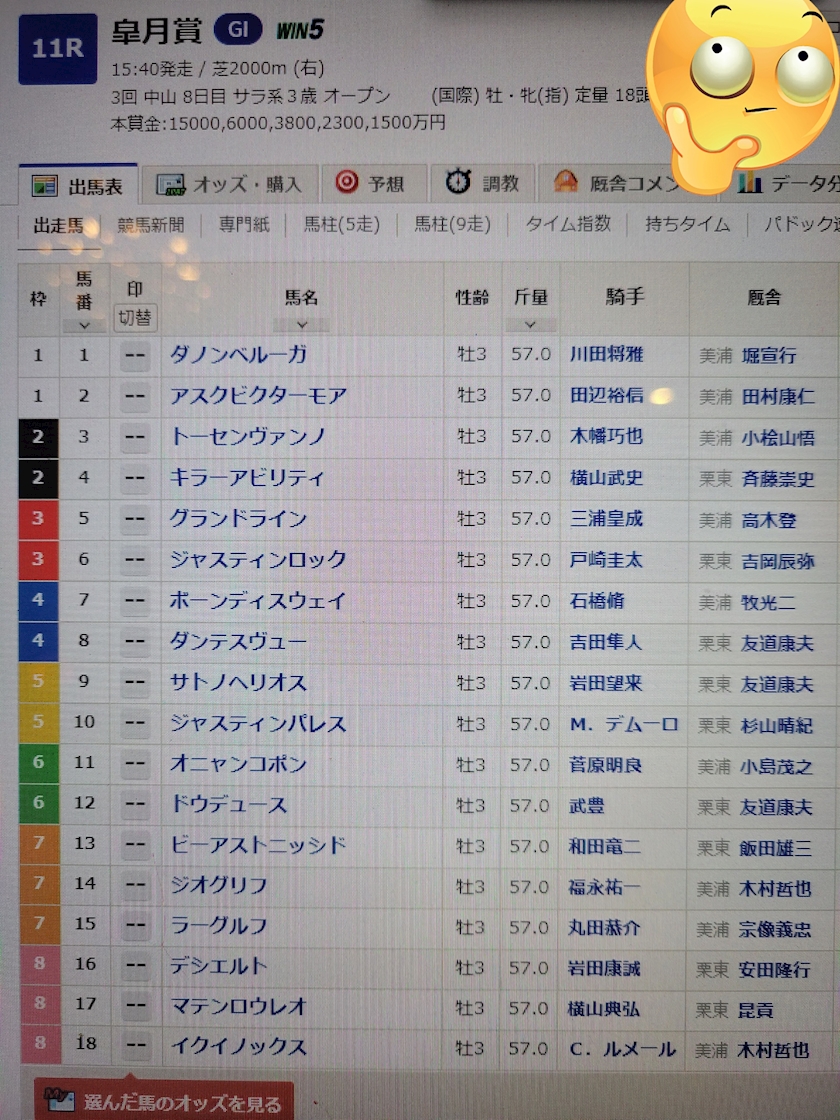
Task: Toggle the 印 mark for ダノンベルーガ
Action: pos(135,355)
